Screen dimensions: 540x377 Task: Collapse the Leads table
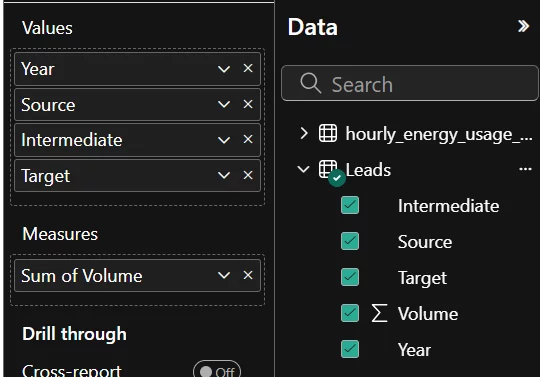(303, 169)
